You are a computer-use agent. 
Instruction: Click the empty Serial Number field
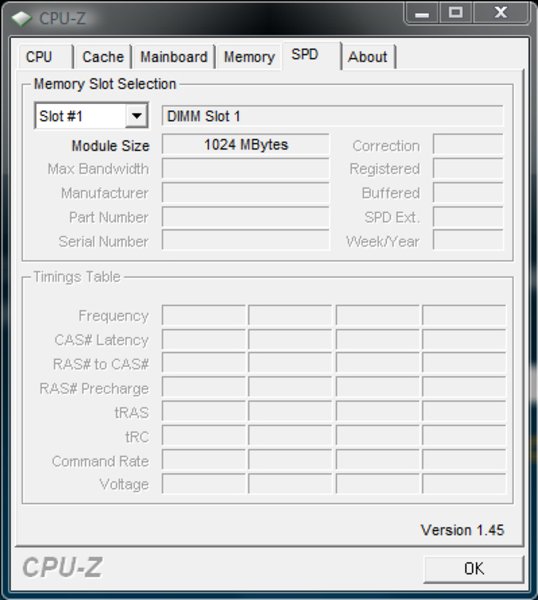[245, 240]
